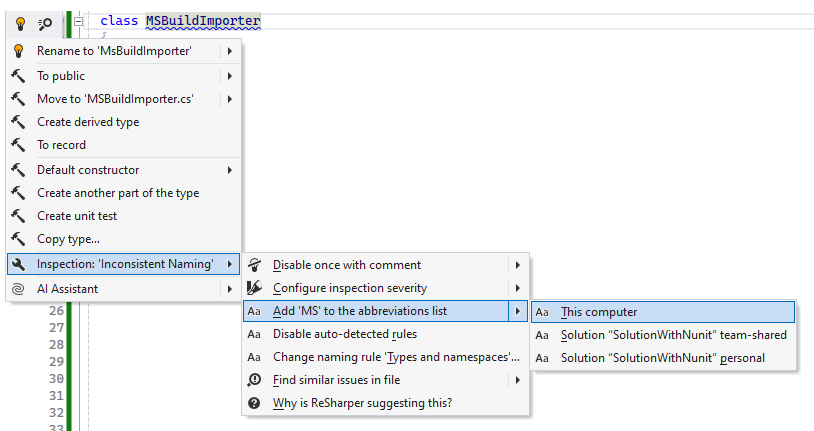
Task: Click the Find similar issues icon
Action: click(254, 380)
